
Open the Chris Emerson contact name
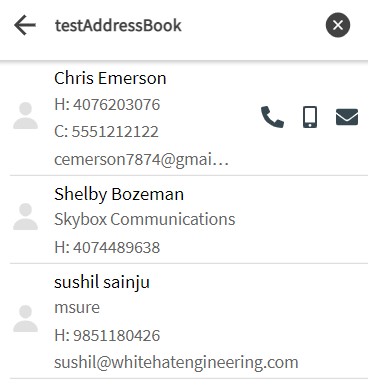pyautogui.click(x=110, y=78)
